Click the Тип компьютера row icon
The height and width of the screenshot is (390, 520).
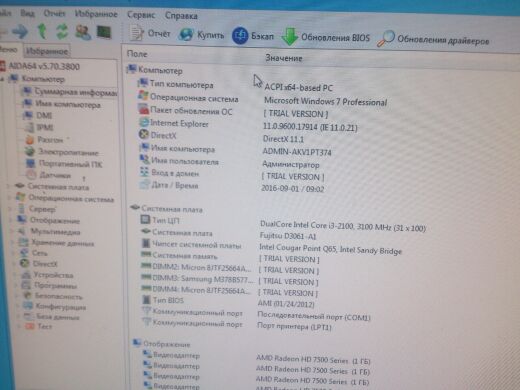point(143,83)
